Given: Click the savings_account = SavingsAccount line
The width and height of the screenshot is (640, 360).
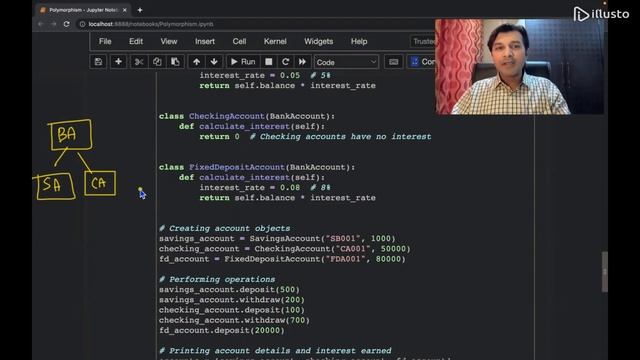Looking at the screenshot, I should point(277,239).
